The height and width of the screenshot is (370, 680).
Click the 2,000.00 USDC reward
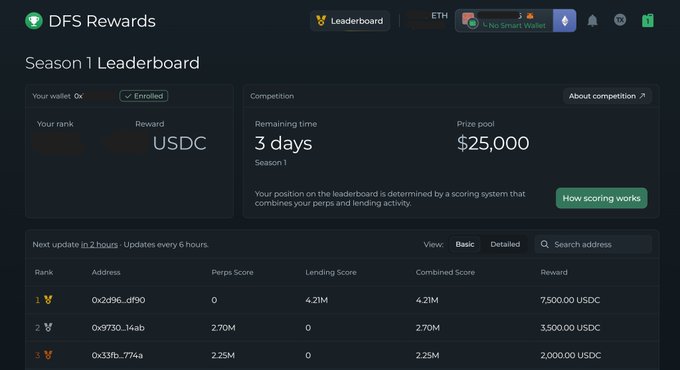pos(571,355)
